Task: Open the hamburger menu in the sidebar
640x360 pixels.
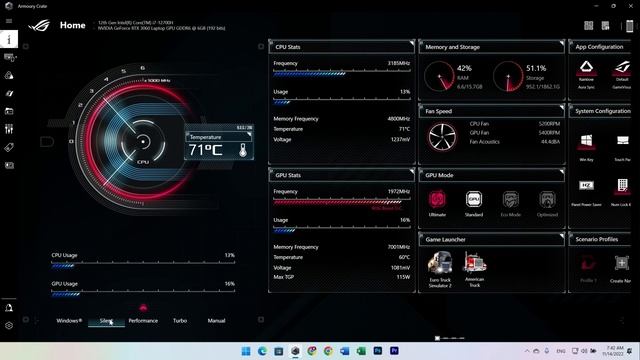Action: tap(9, 21)
